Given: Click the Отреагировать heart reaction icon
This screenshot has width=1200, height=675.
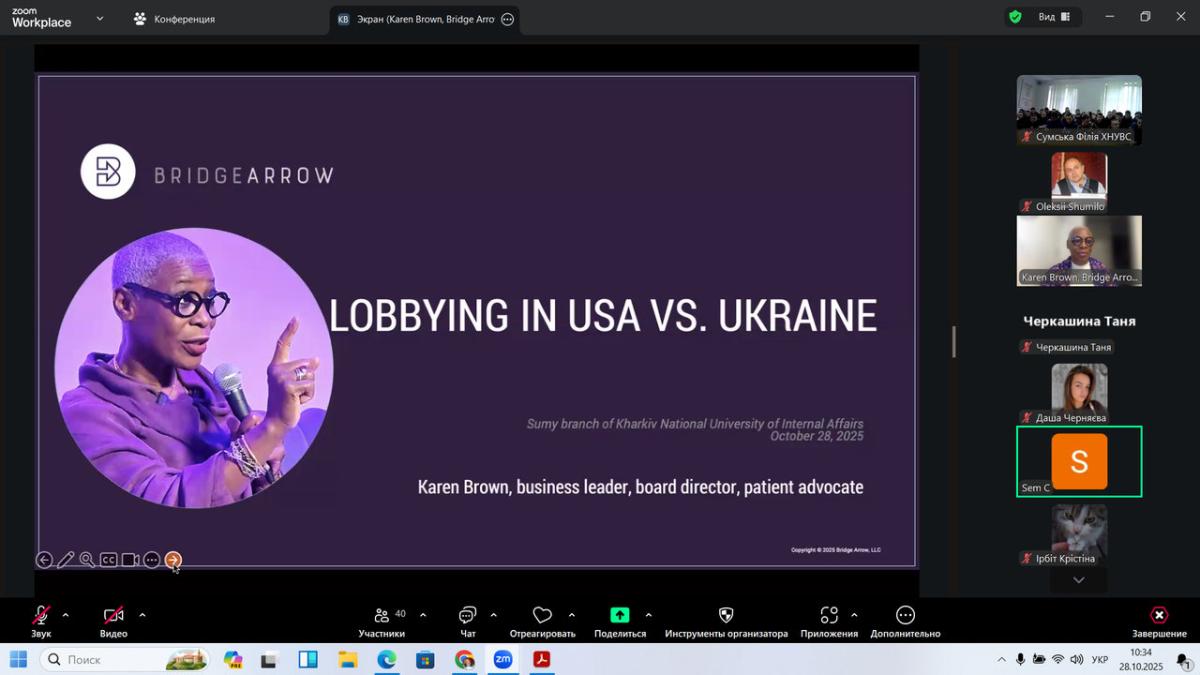Looking at the screenshot, I should tap(542, 616).
